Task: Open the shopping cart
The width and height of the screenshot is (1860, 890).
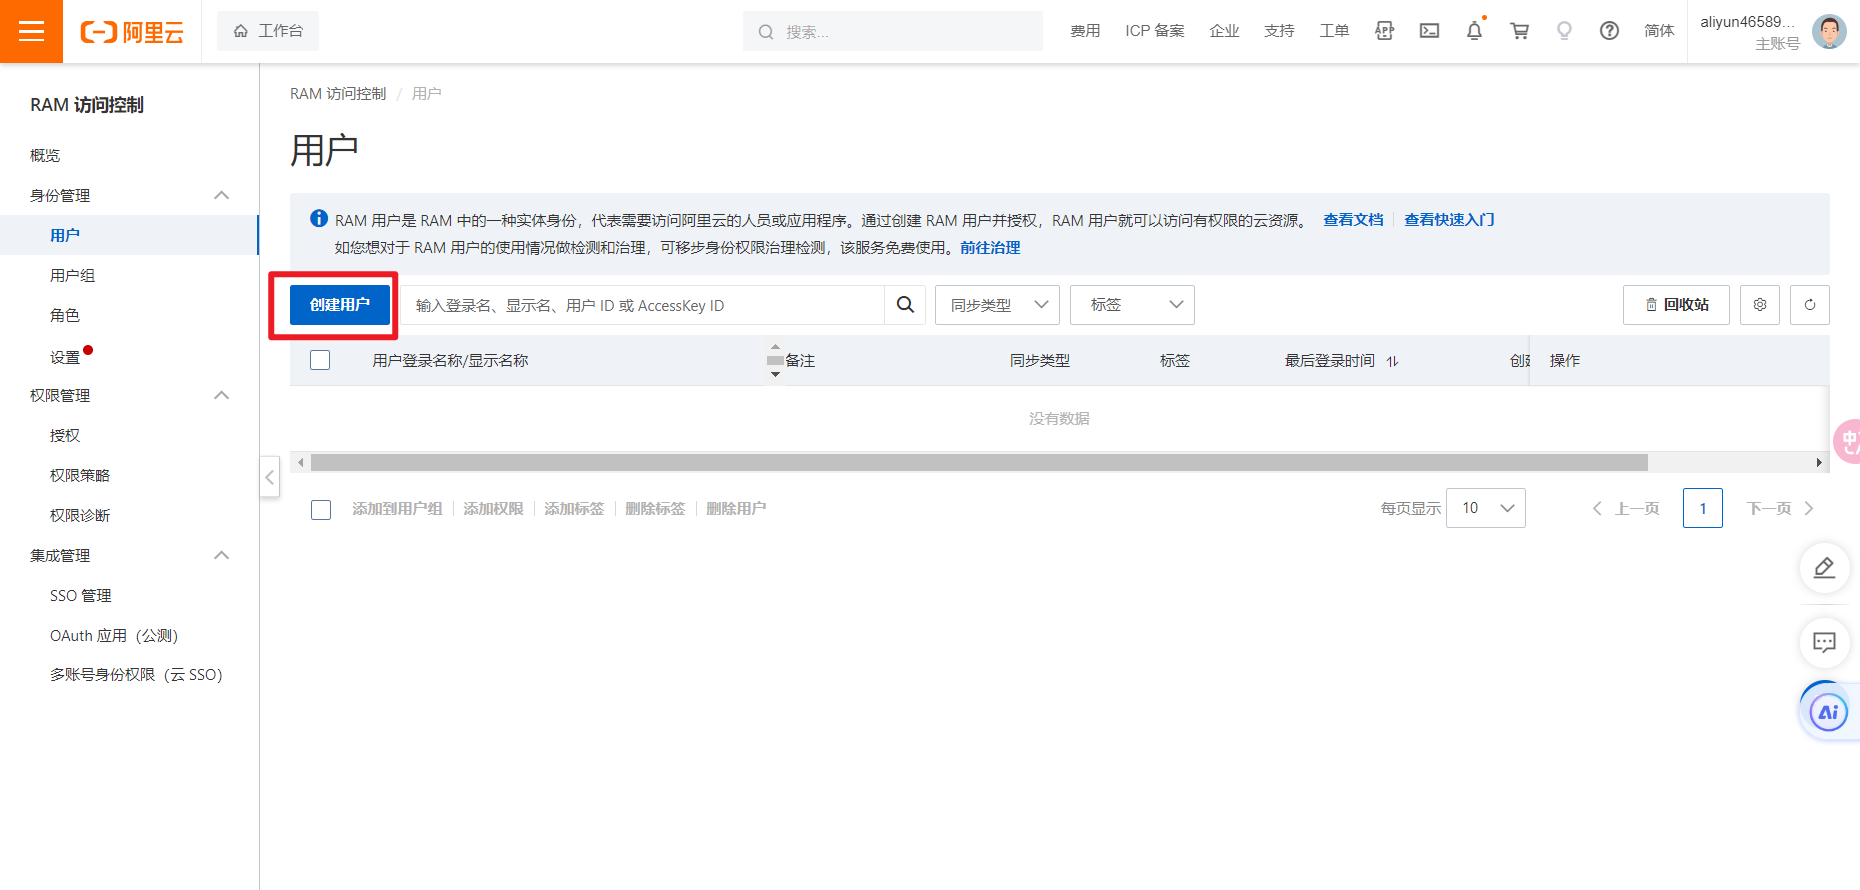Action: pos(1519,31)
